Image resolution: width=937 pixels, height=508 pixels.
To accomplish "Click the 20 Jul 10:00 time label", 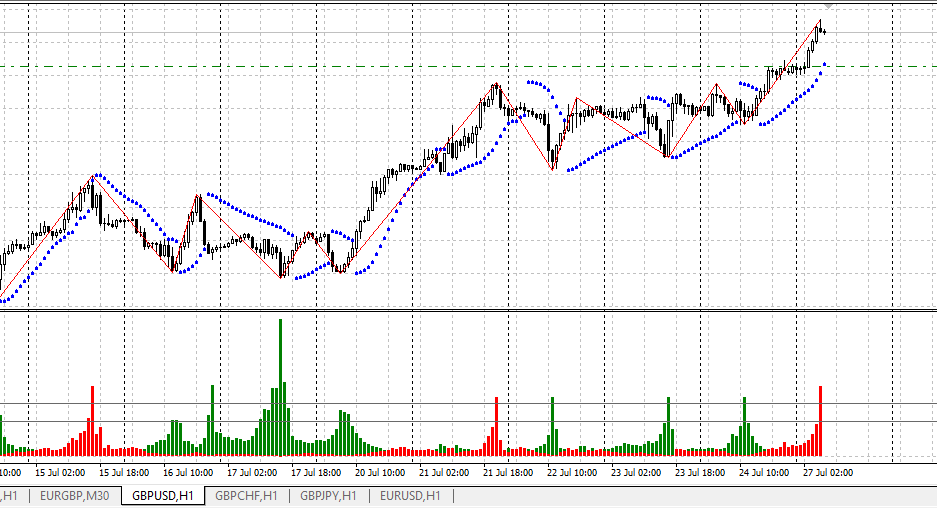I will tap(380, 472).
